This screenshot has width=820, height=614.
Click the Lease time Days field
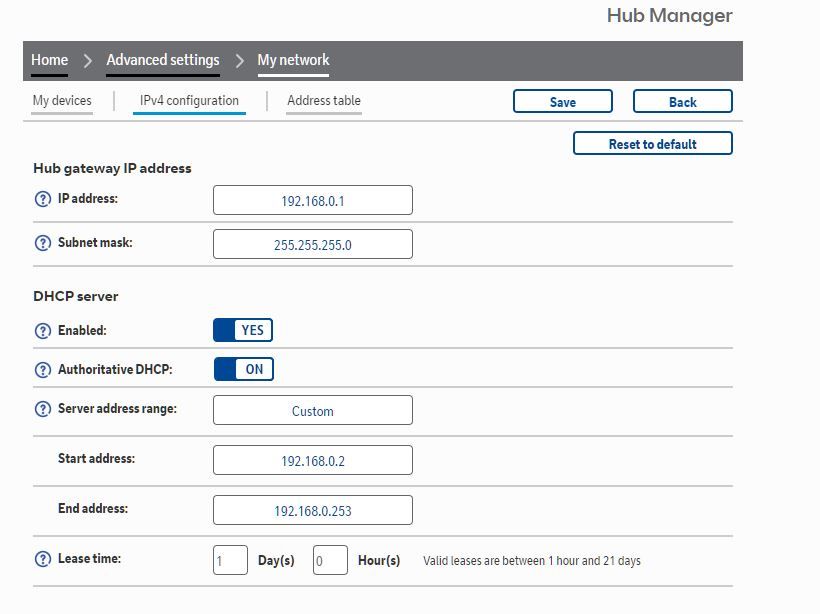[x=230, y=560]
